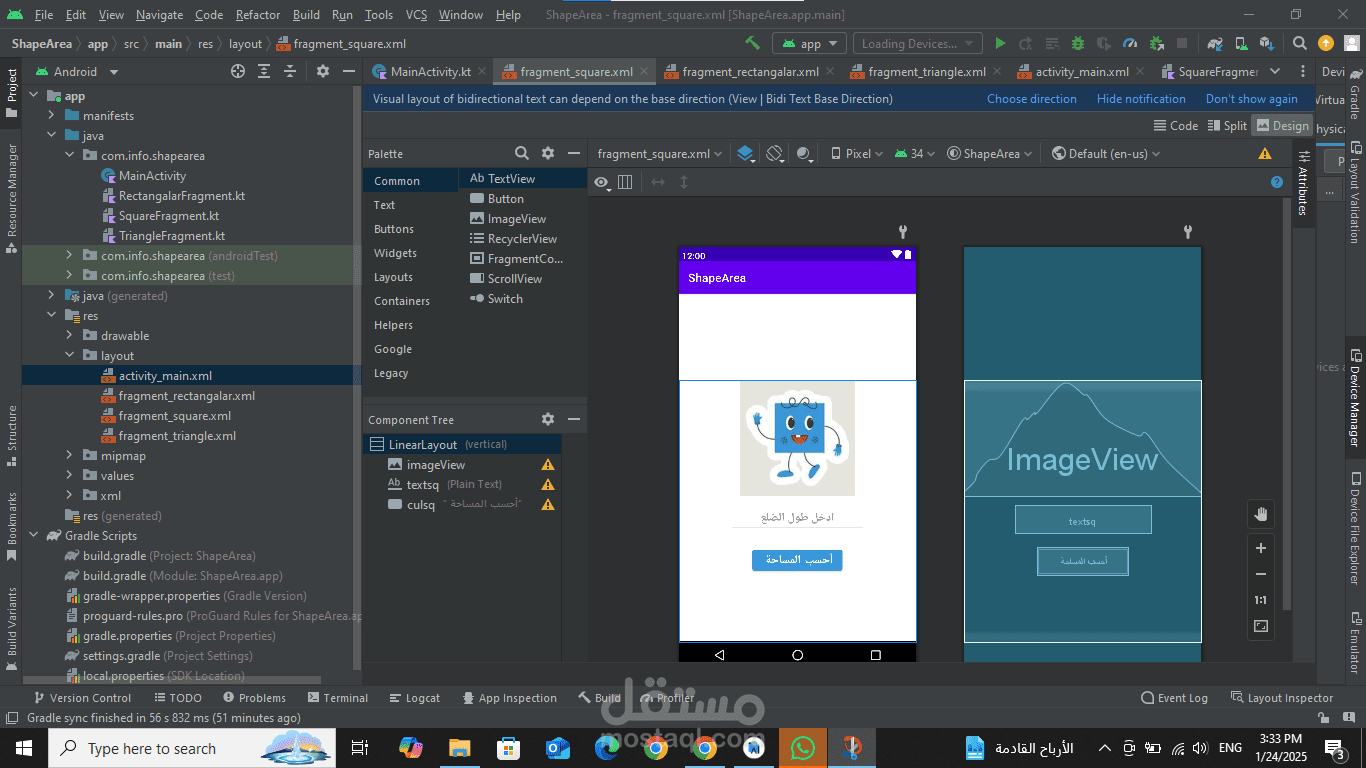Zoom out the design surface
Viewport: 1366px width, 768px height.
point(1261,574)
